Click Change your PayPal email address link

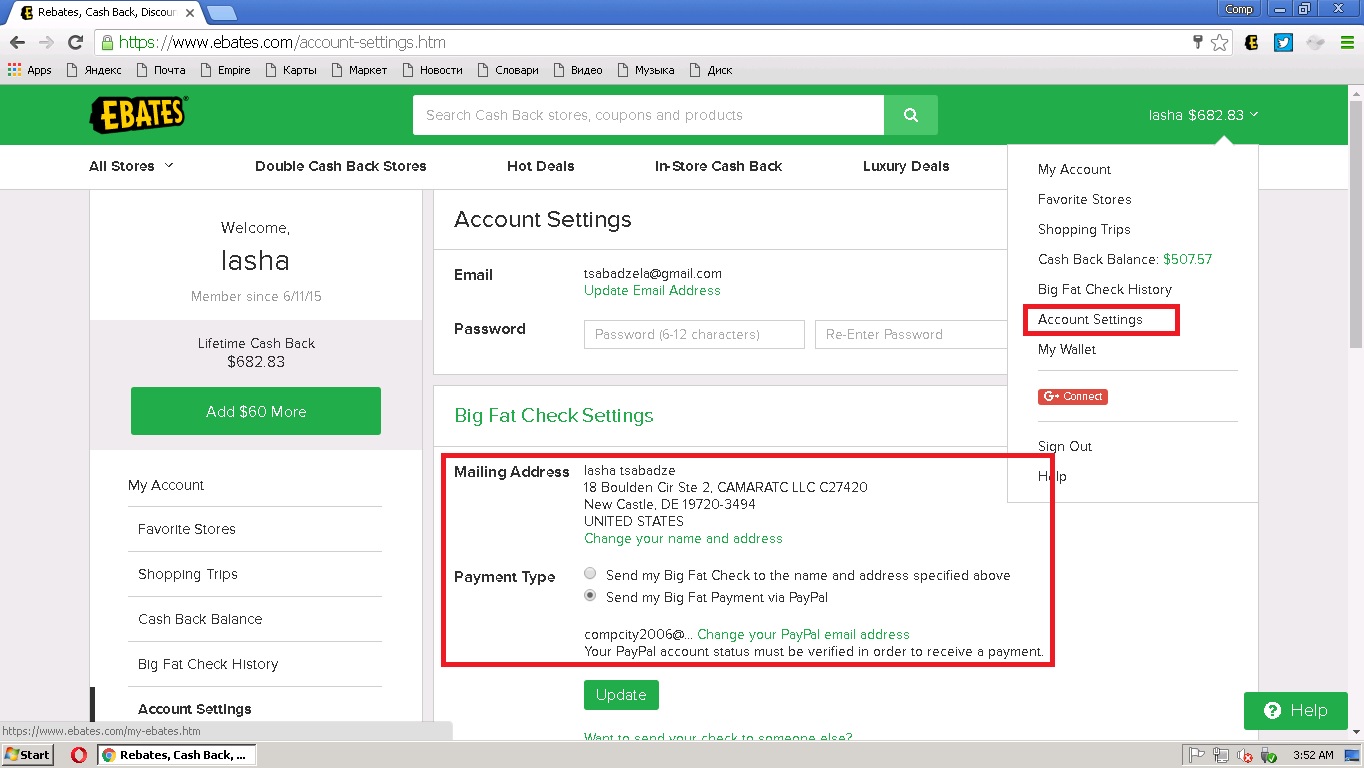[803, 635]
